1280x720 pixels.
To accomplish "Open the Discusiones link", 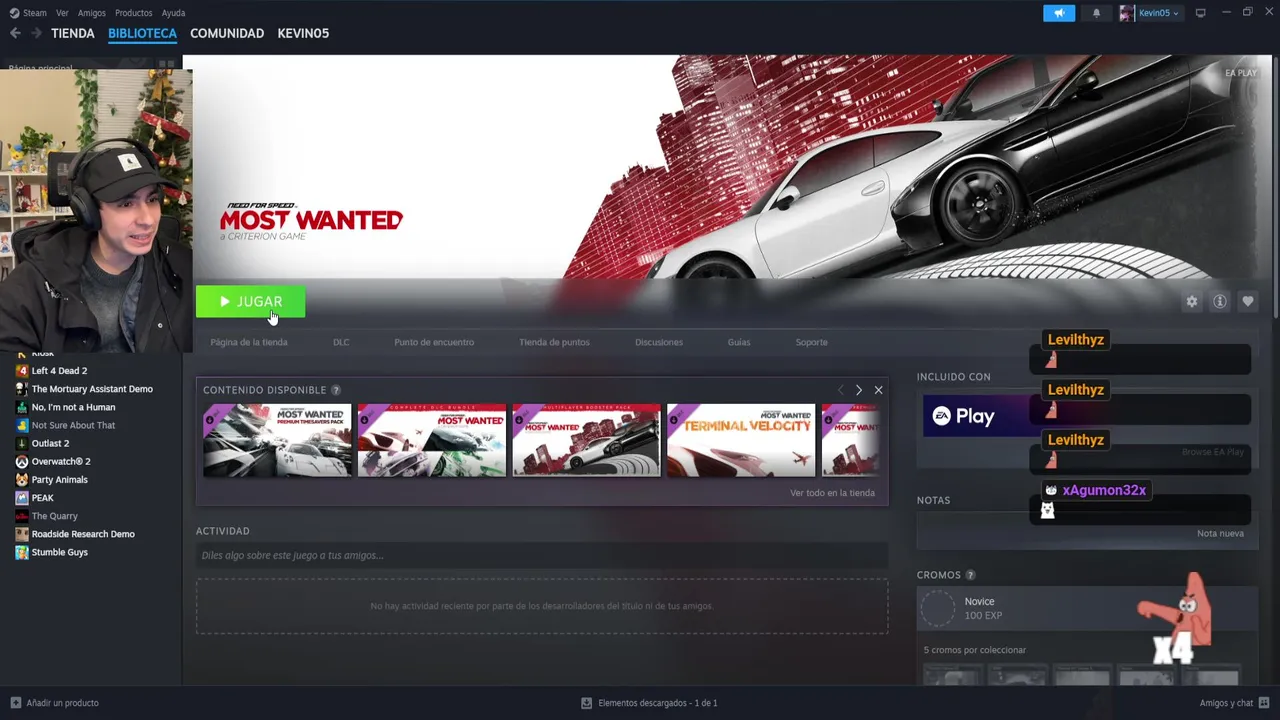I will point(659,342).
